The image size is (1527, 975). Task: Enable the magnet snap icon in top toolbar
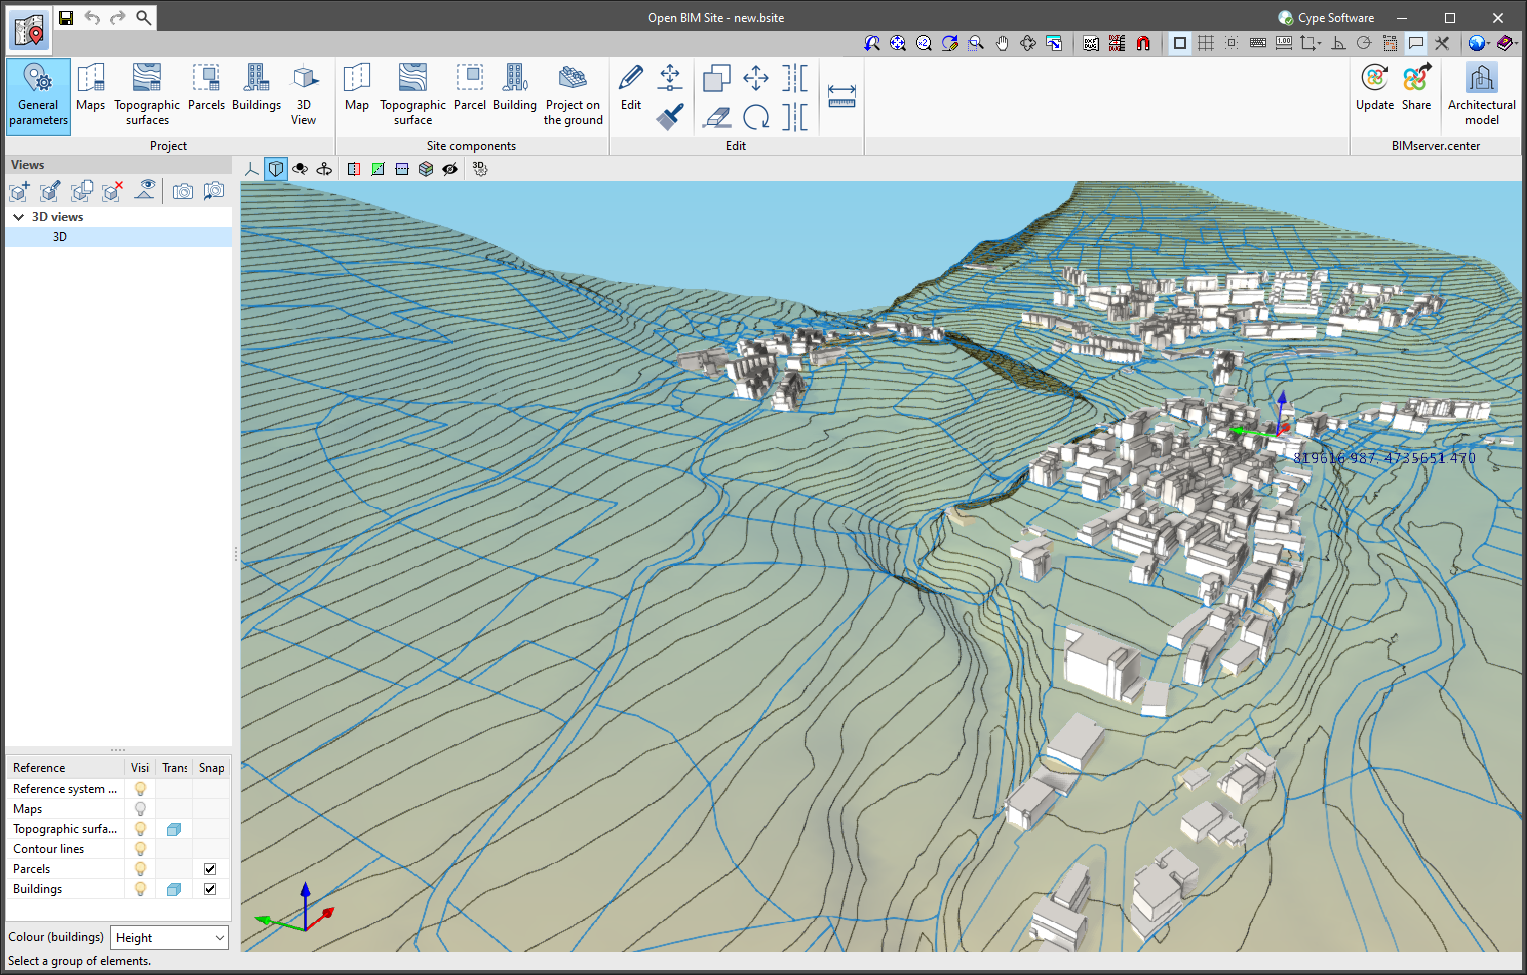click(1143, 42)
